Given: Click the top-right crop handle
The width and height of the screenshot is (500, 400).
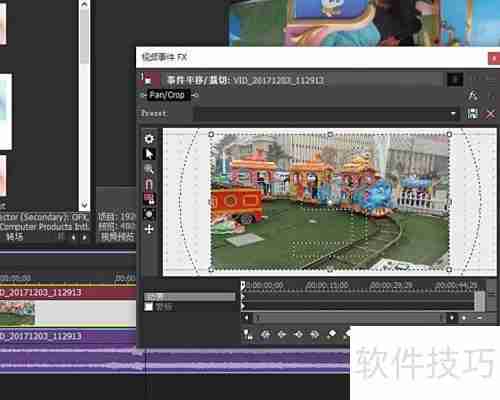Looking at the screenshot, I should click(449, 134).
